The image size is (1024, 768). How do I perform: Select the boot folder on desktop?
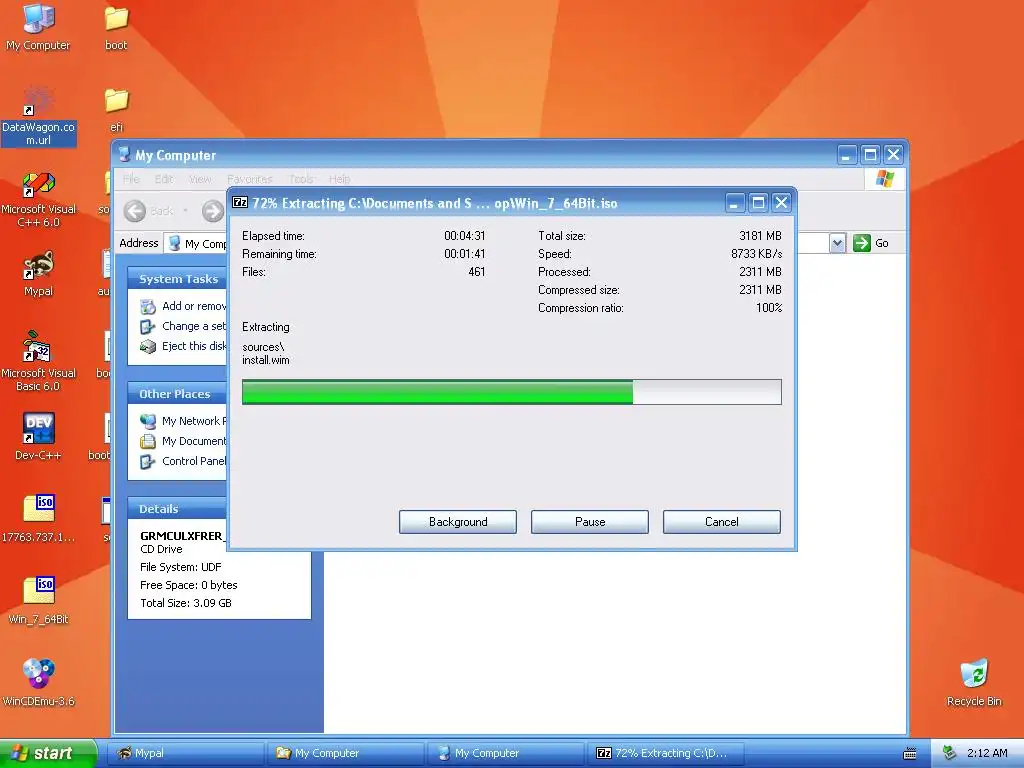[116, 27]
